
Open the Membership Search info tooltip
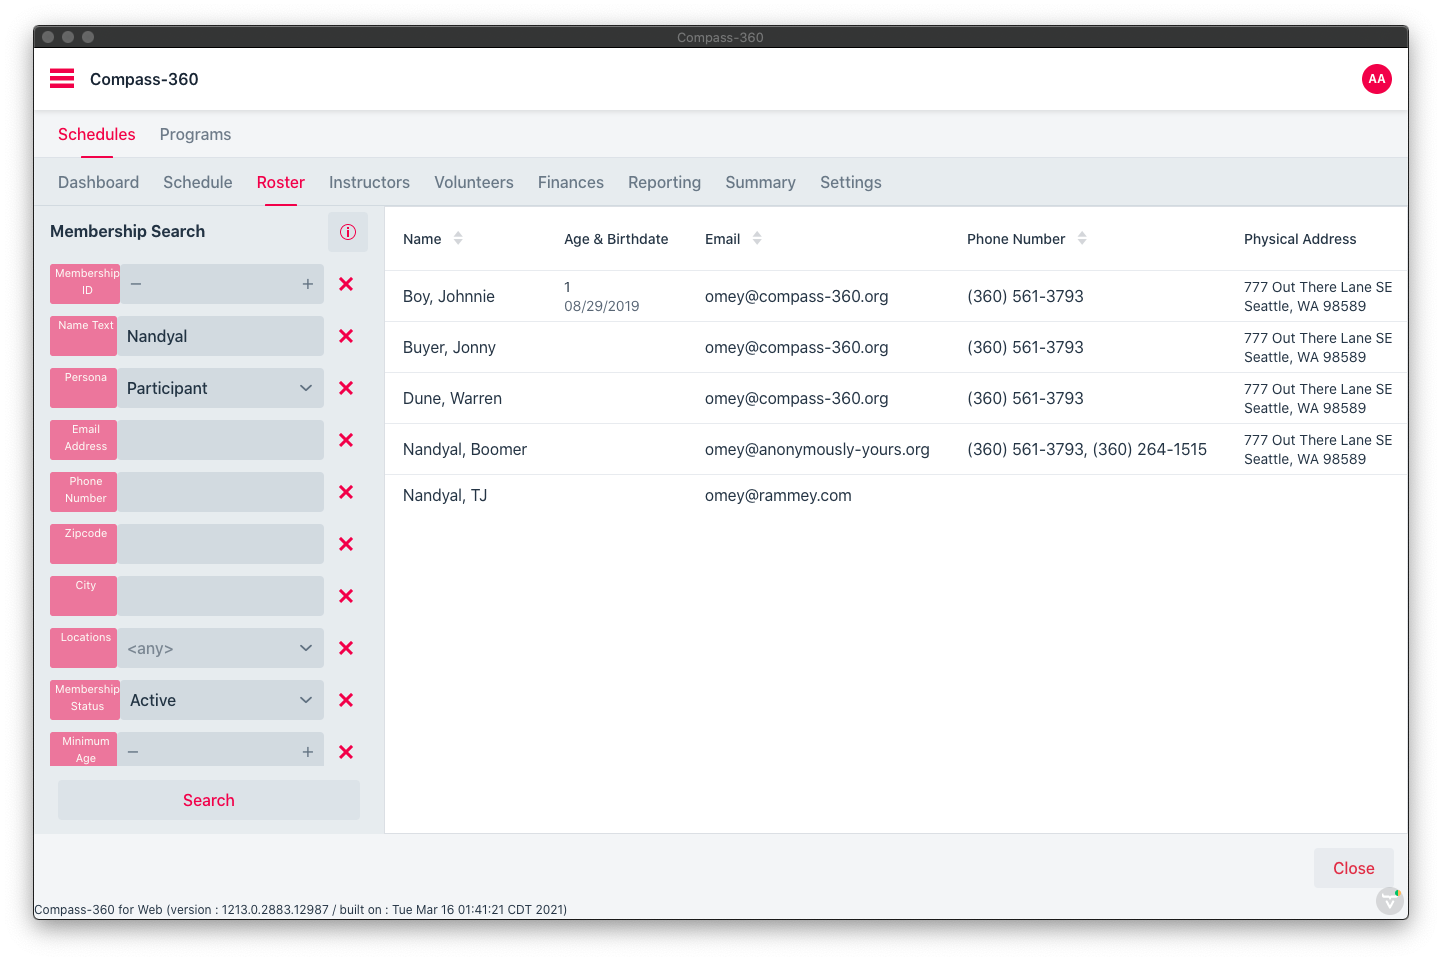348,231
